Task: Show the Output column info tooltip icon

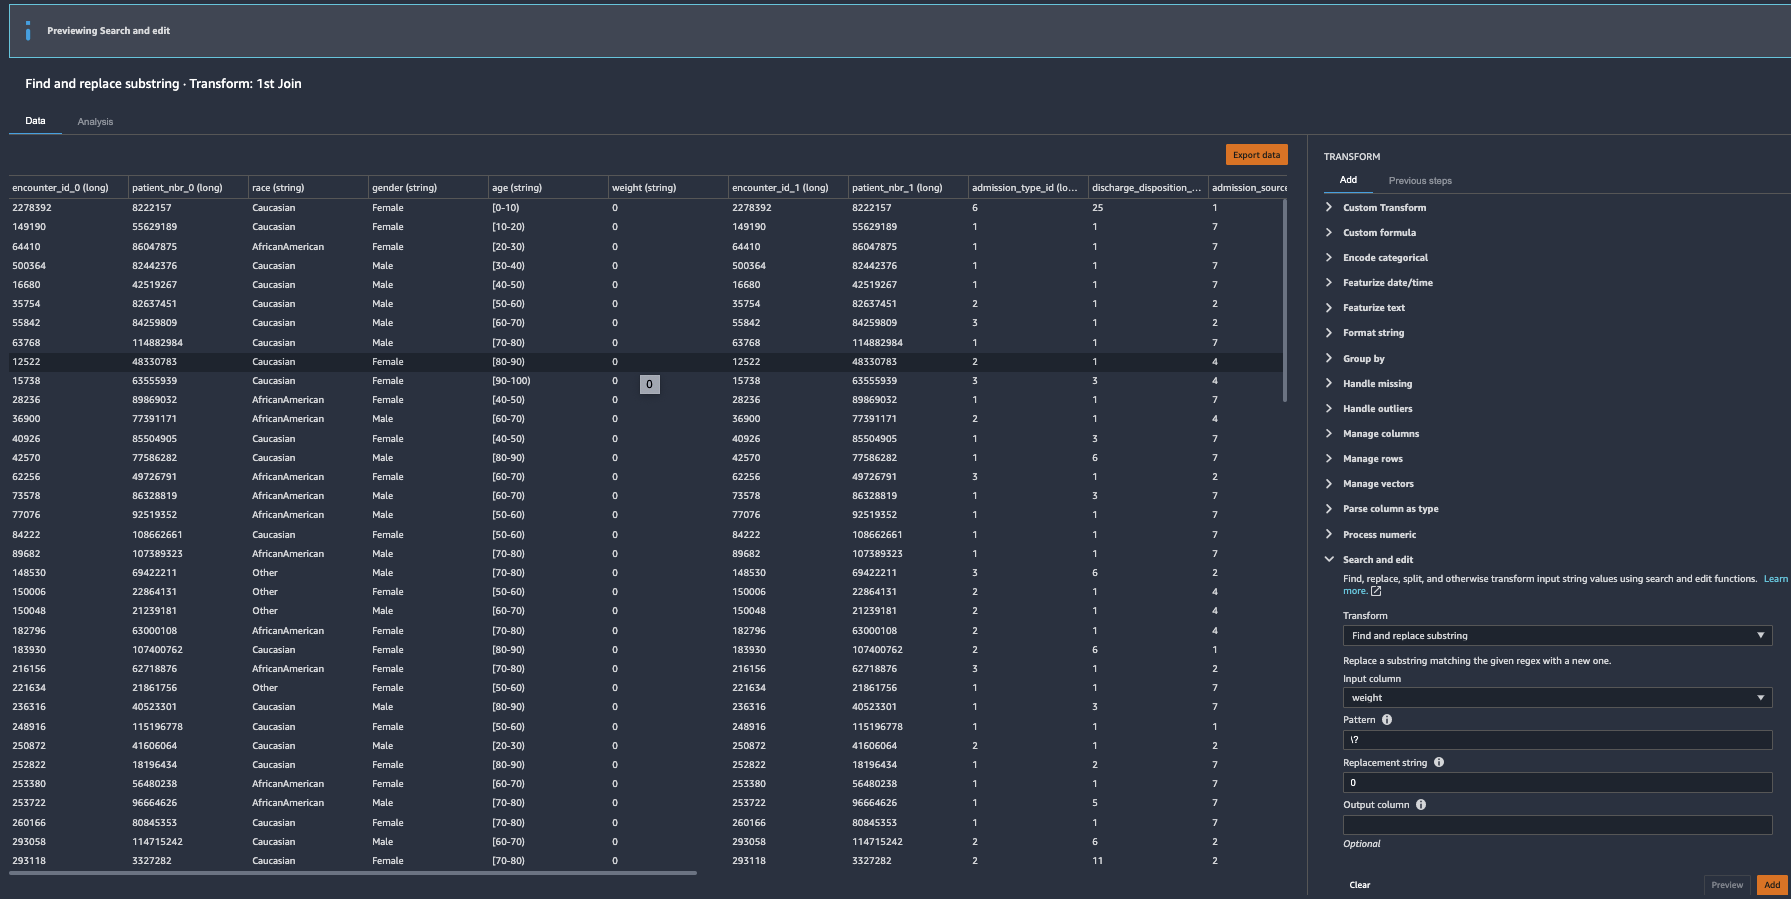Action: [x=1421, y=805]
